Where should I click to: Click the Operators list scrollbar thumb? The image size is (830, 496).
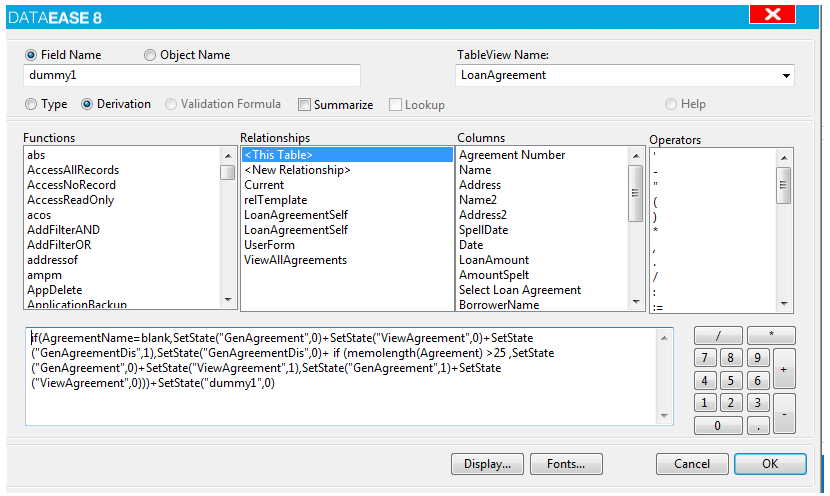(783, 185)
